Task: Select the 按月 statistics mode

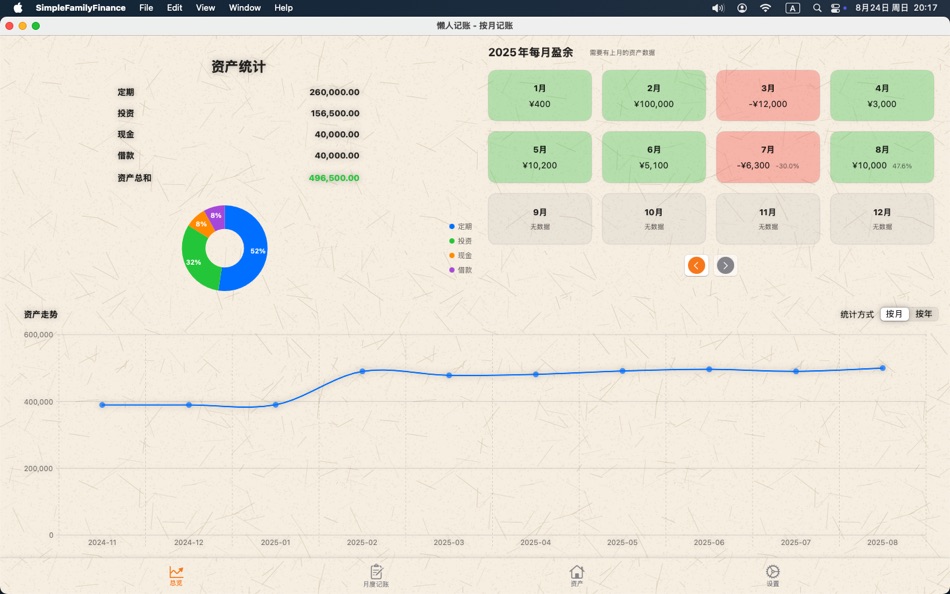Action: pyautogui.click(x=893, y=313)
